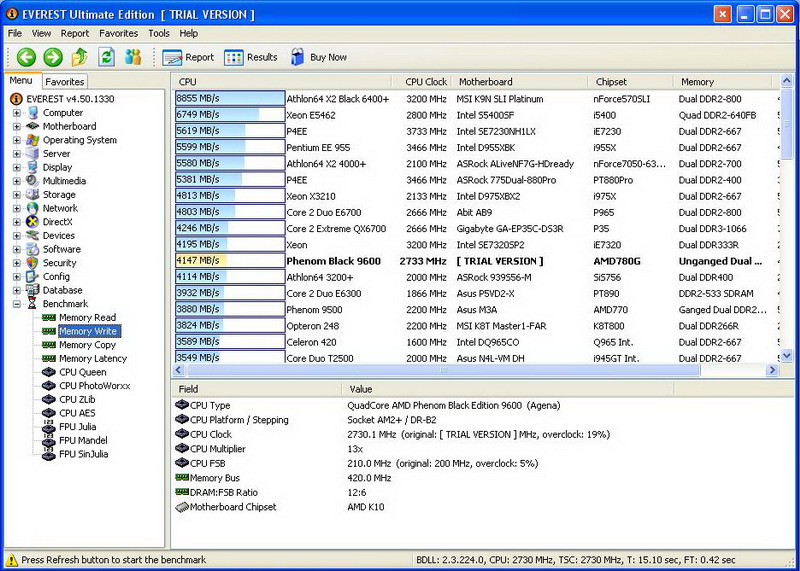Select the Benchmark hourglass icon
Image resolution: width=800 pixels, height=571 pixels.
32,304
